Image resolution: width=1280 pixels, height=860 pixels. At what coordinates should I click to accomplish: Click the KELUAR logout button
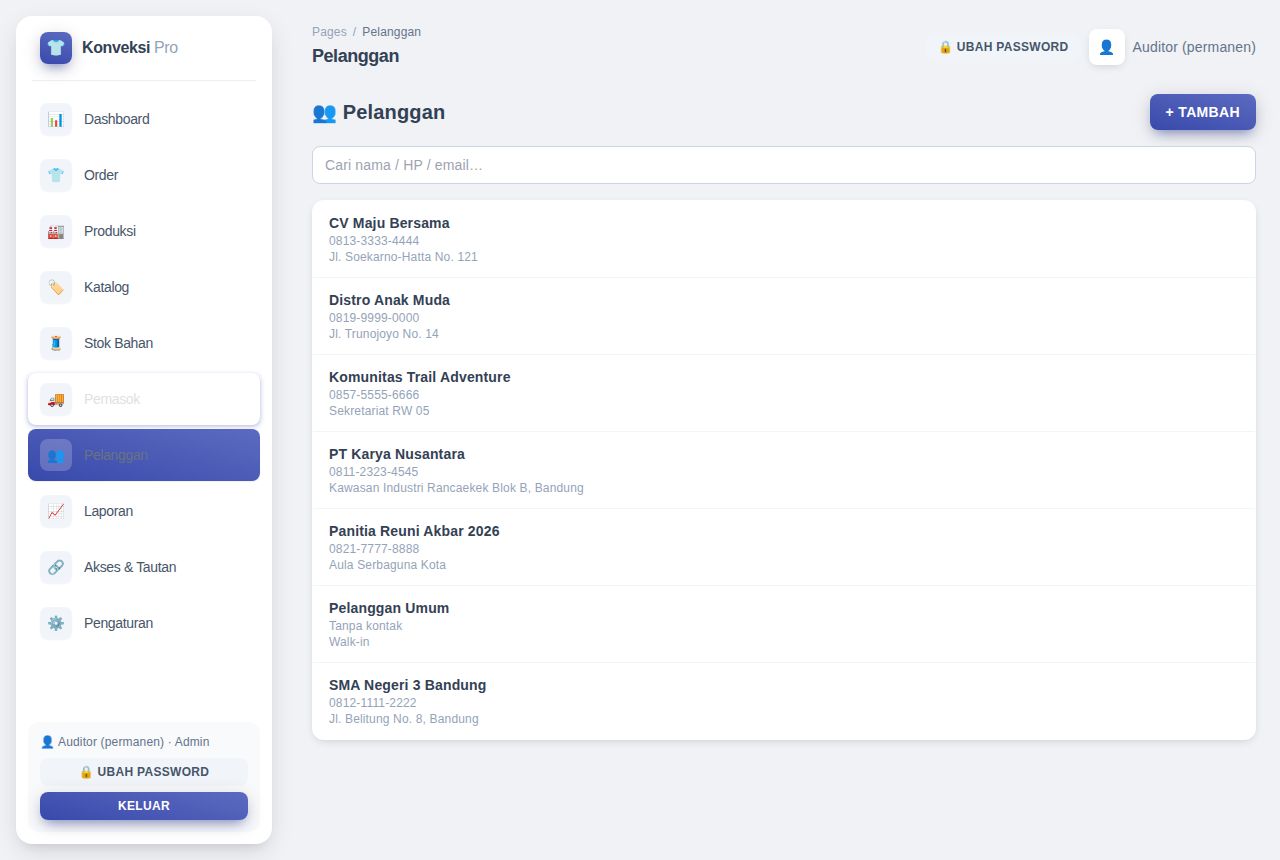click(x=144, y=806)
